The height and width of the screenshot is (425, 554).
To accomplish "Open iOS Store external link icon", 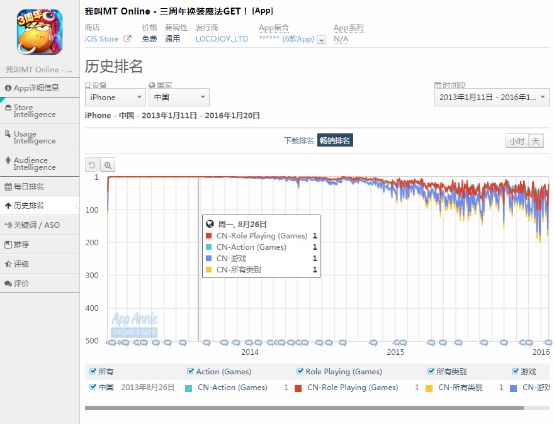I will pos(127,39).
